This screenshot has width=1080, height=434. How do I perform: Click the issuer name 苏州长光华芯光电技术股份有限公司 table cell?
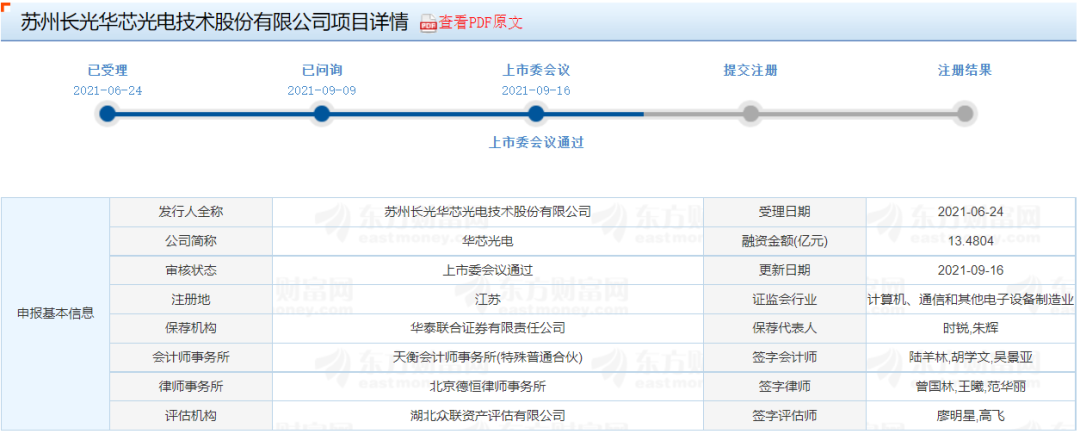point(488,212)
